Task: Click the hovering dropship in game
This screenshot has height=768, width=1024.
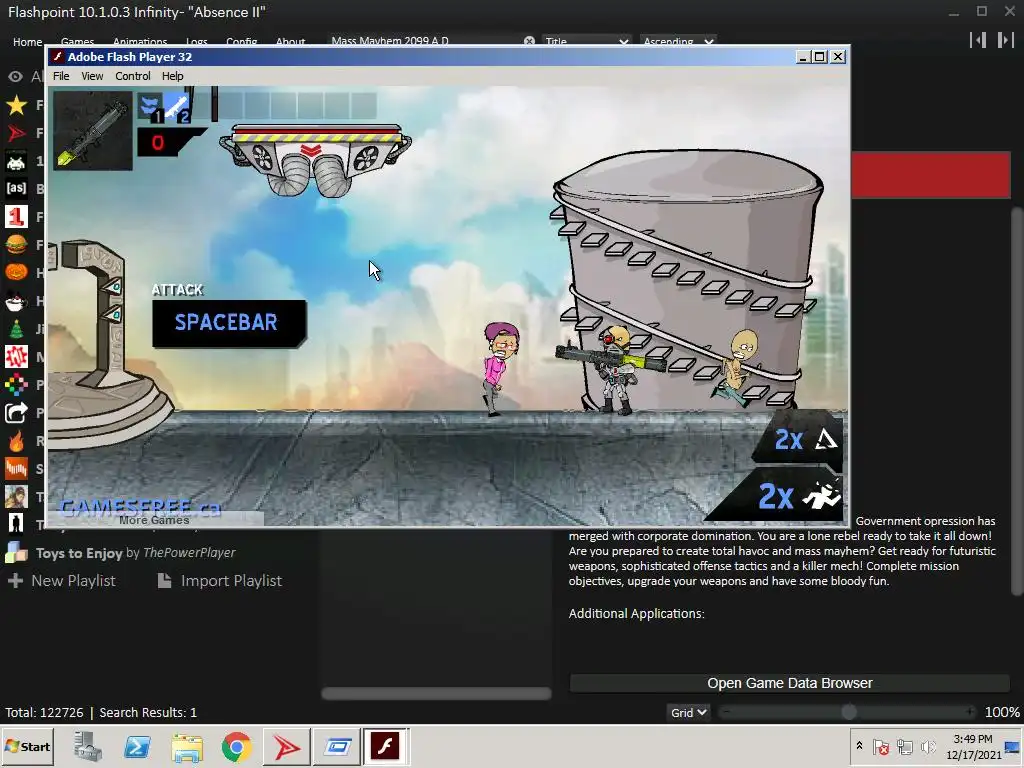Action: pyautogui.click(x=315, y=159)
